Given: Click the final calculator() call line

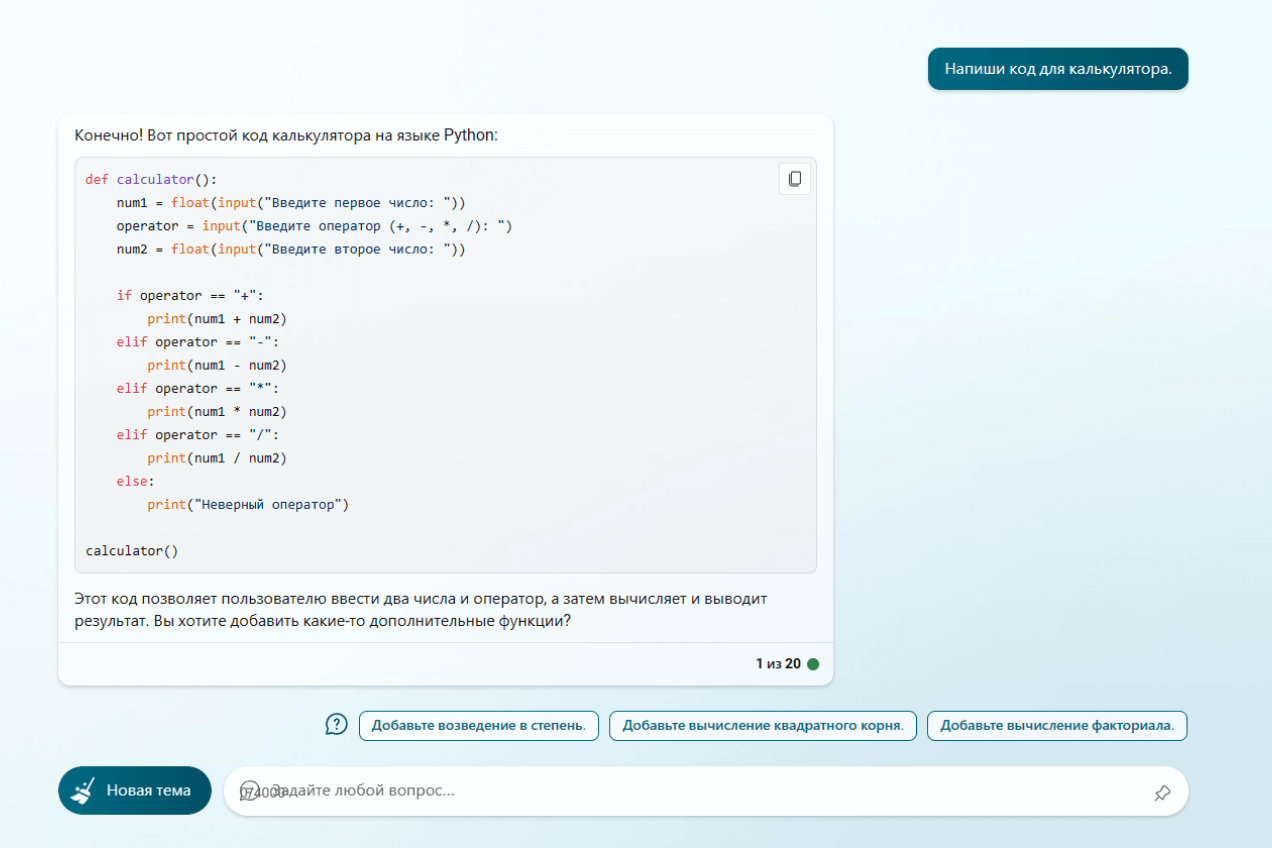Looking at the screenshot, I should (131, 551).
